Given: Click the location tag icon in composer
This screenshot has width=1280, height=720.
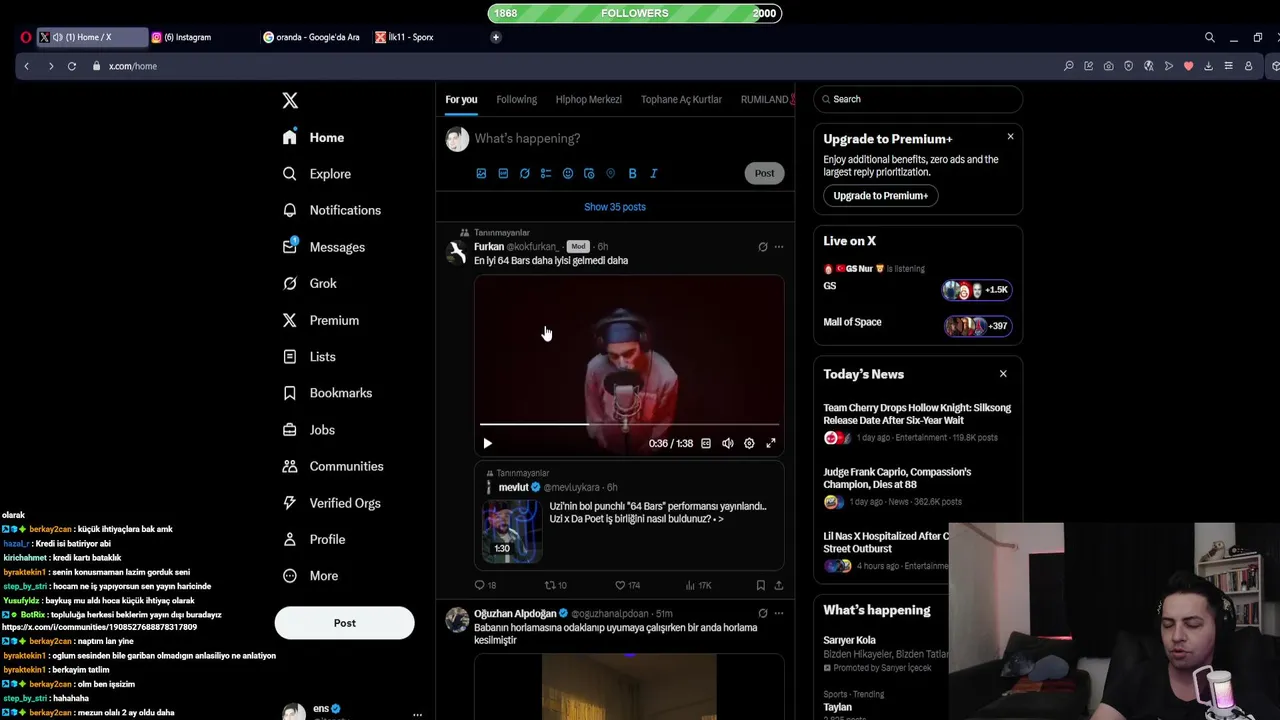Looking at the screenshot, I should 611,173.
